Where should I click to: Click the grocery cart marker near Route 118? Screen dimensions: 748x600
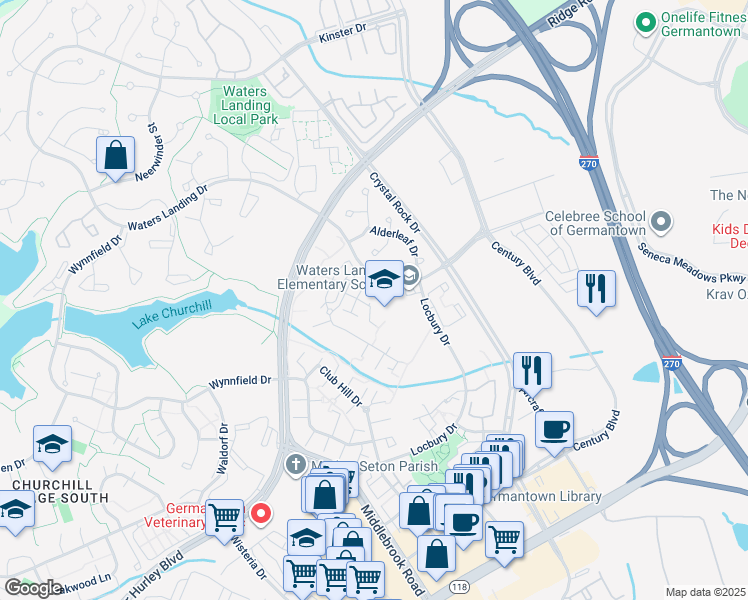(x=505, y=542)
